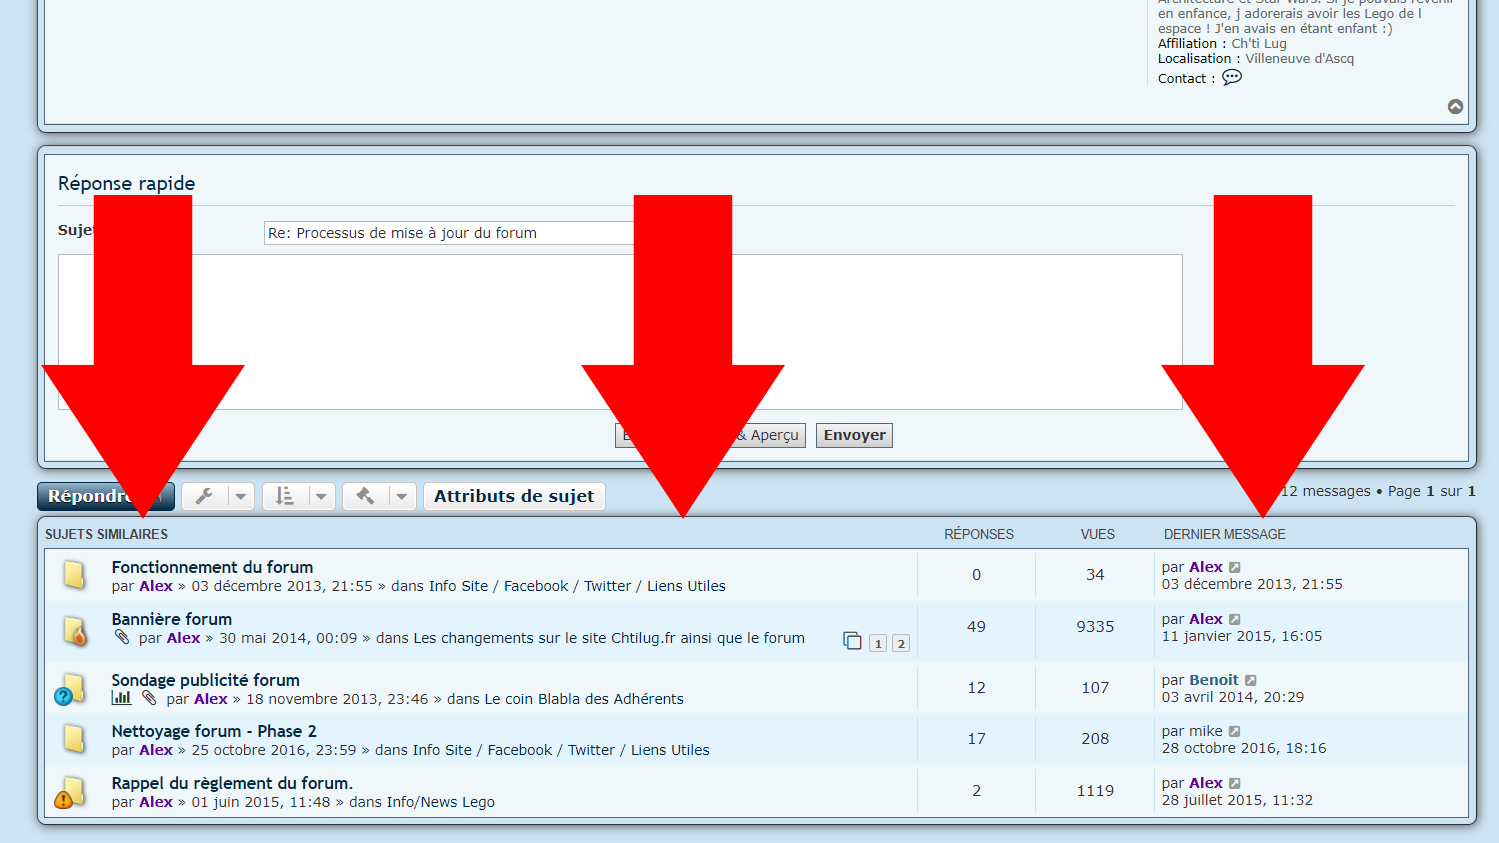Viewport: 1499px width, 843px height.
Task: Go to page 2 of Bannière forum
Action: point(901,643)
